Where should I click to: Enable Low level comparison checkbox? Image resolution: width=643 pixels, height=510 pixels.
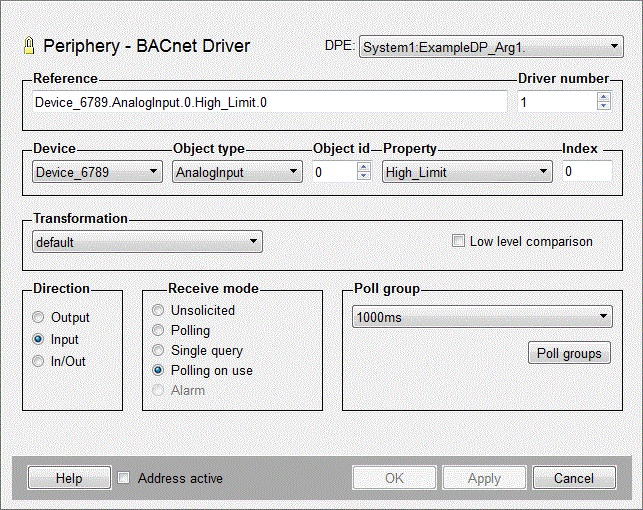coord(459,241)
